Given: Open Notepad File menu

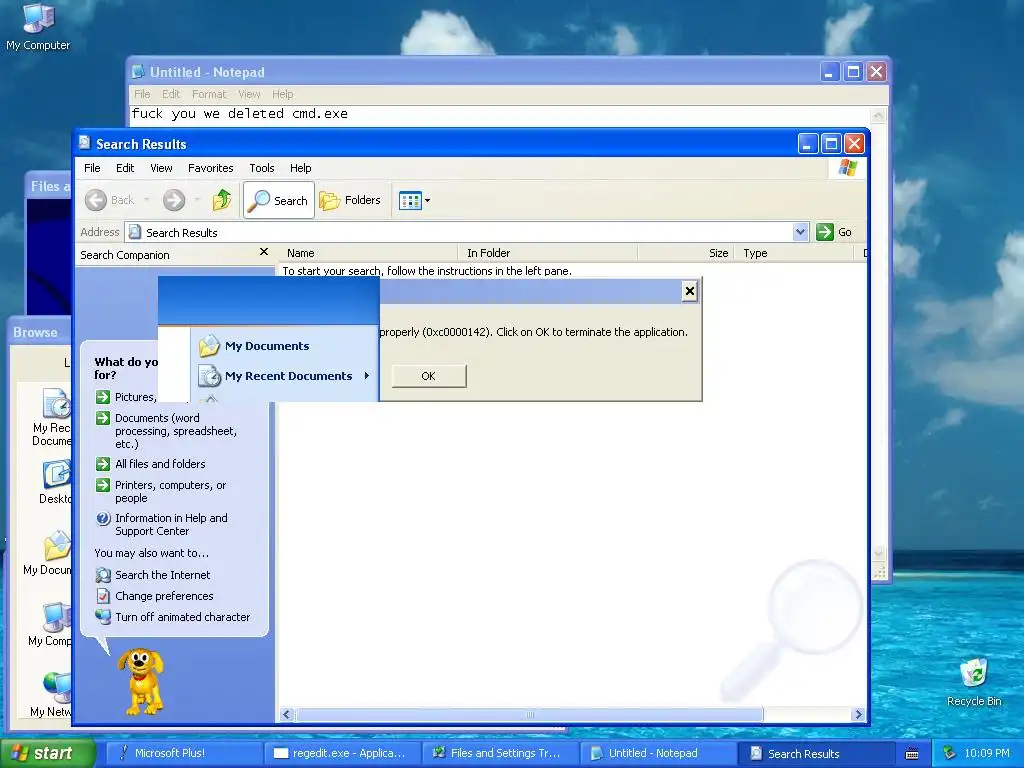Looking at the screenshot, I should 142,94.
